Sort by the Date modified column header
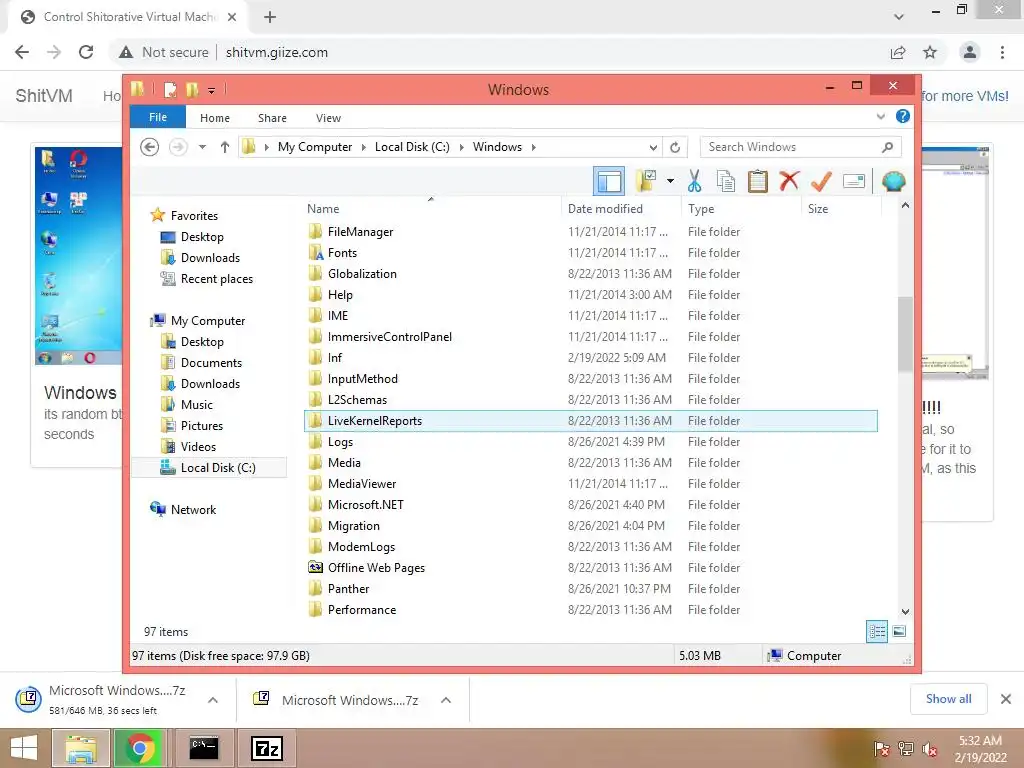The height and width of the screenshot is (768, 1024). [x=605, y=208]
